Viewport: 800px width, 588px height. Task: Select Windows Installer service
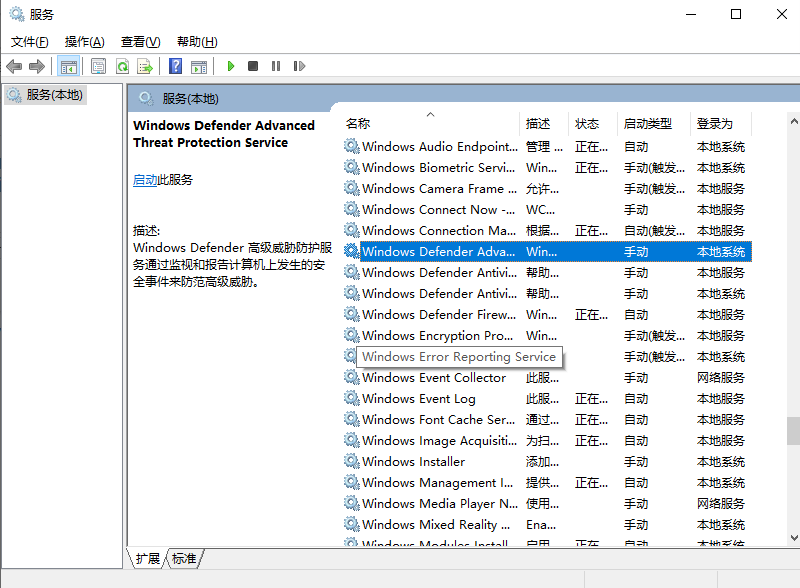point(547,461)
